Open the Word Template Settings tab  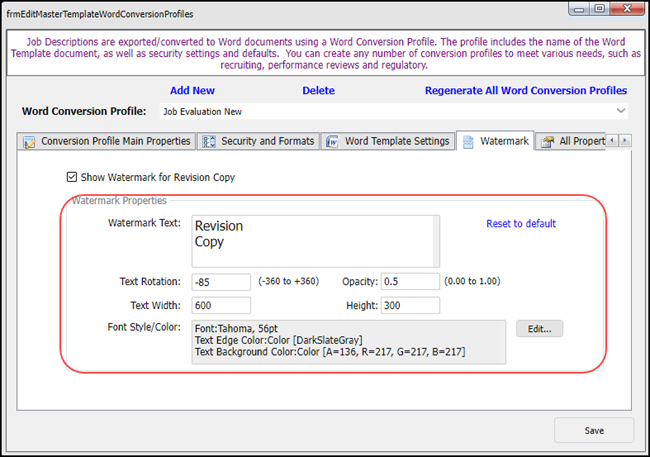388,141
